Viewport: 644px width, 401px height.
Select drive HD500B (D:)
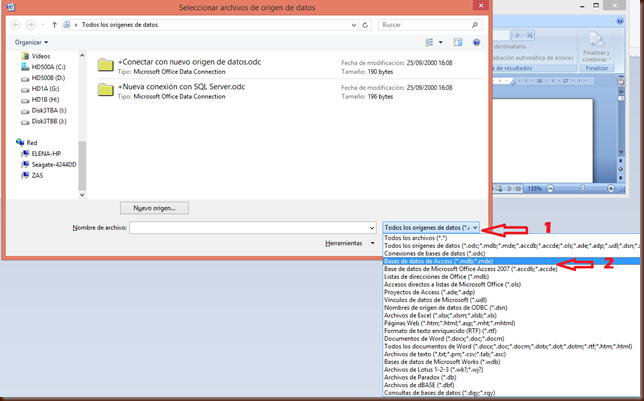(44, 78)
